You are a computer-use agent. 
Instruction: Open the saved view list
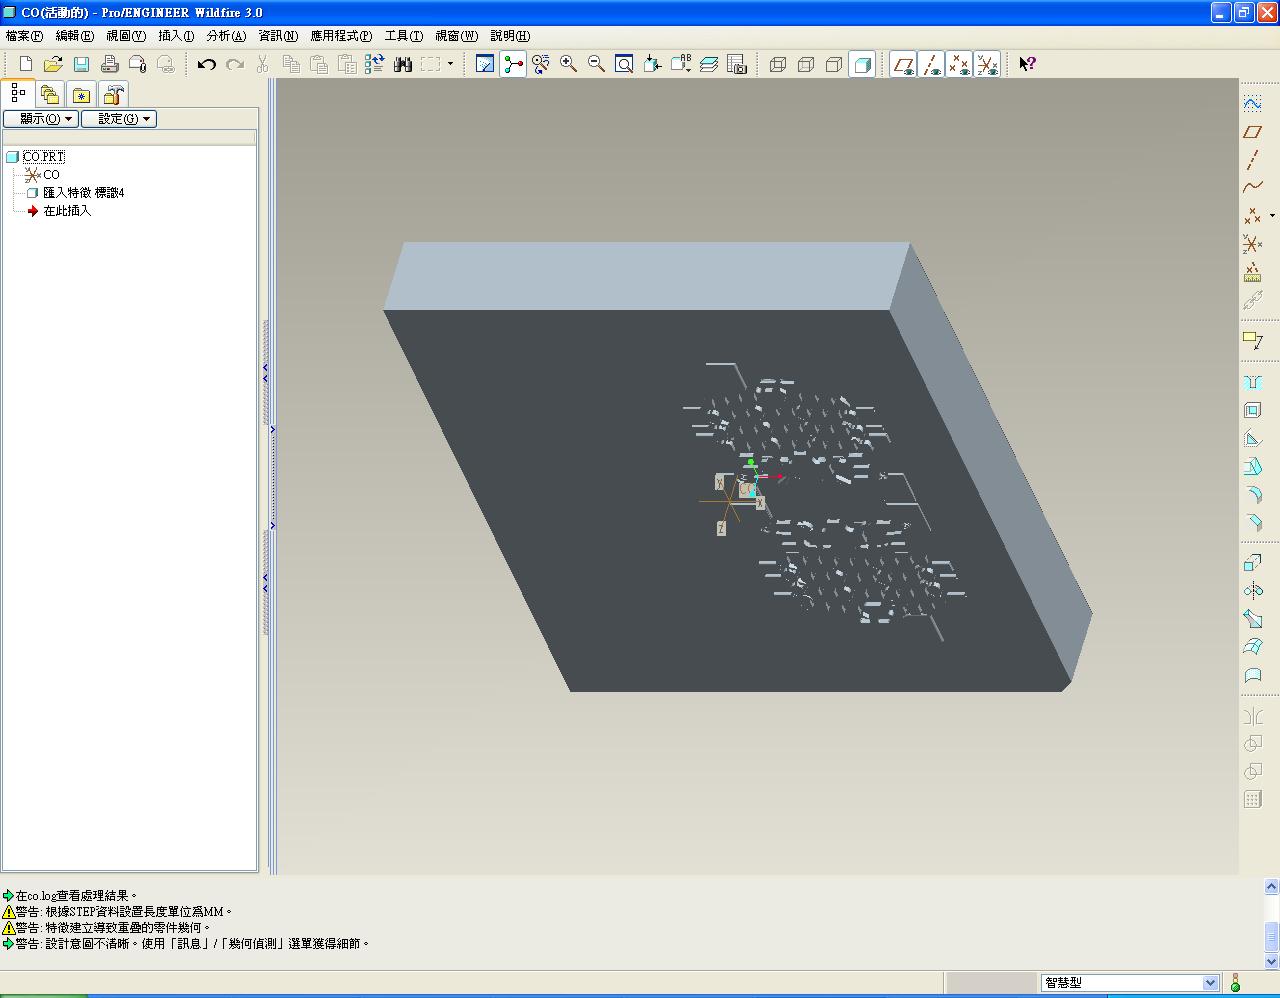(x=681, y=64)
